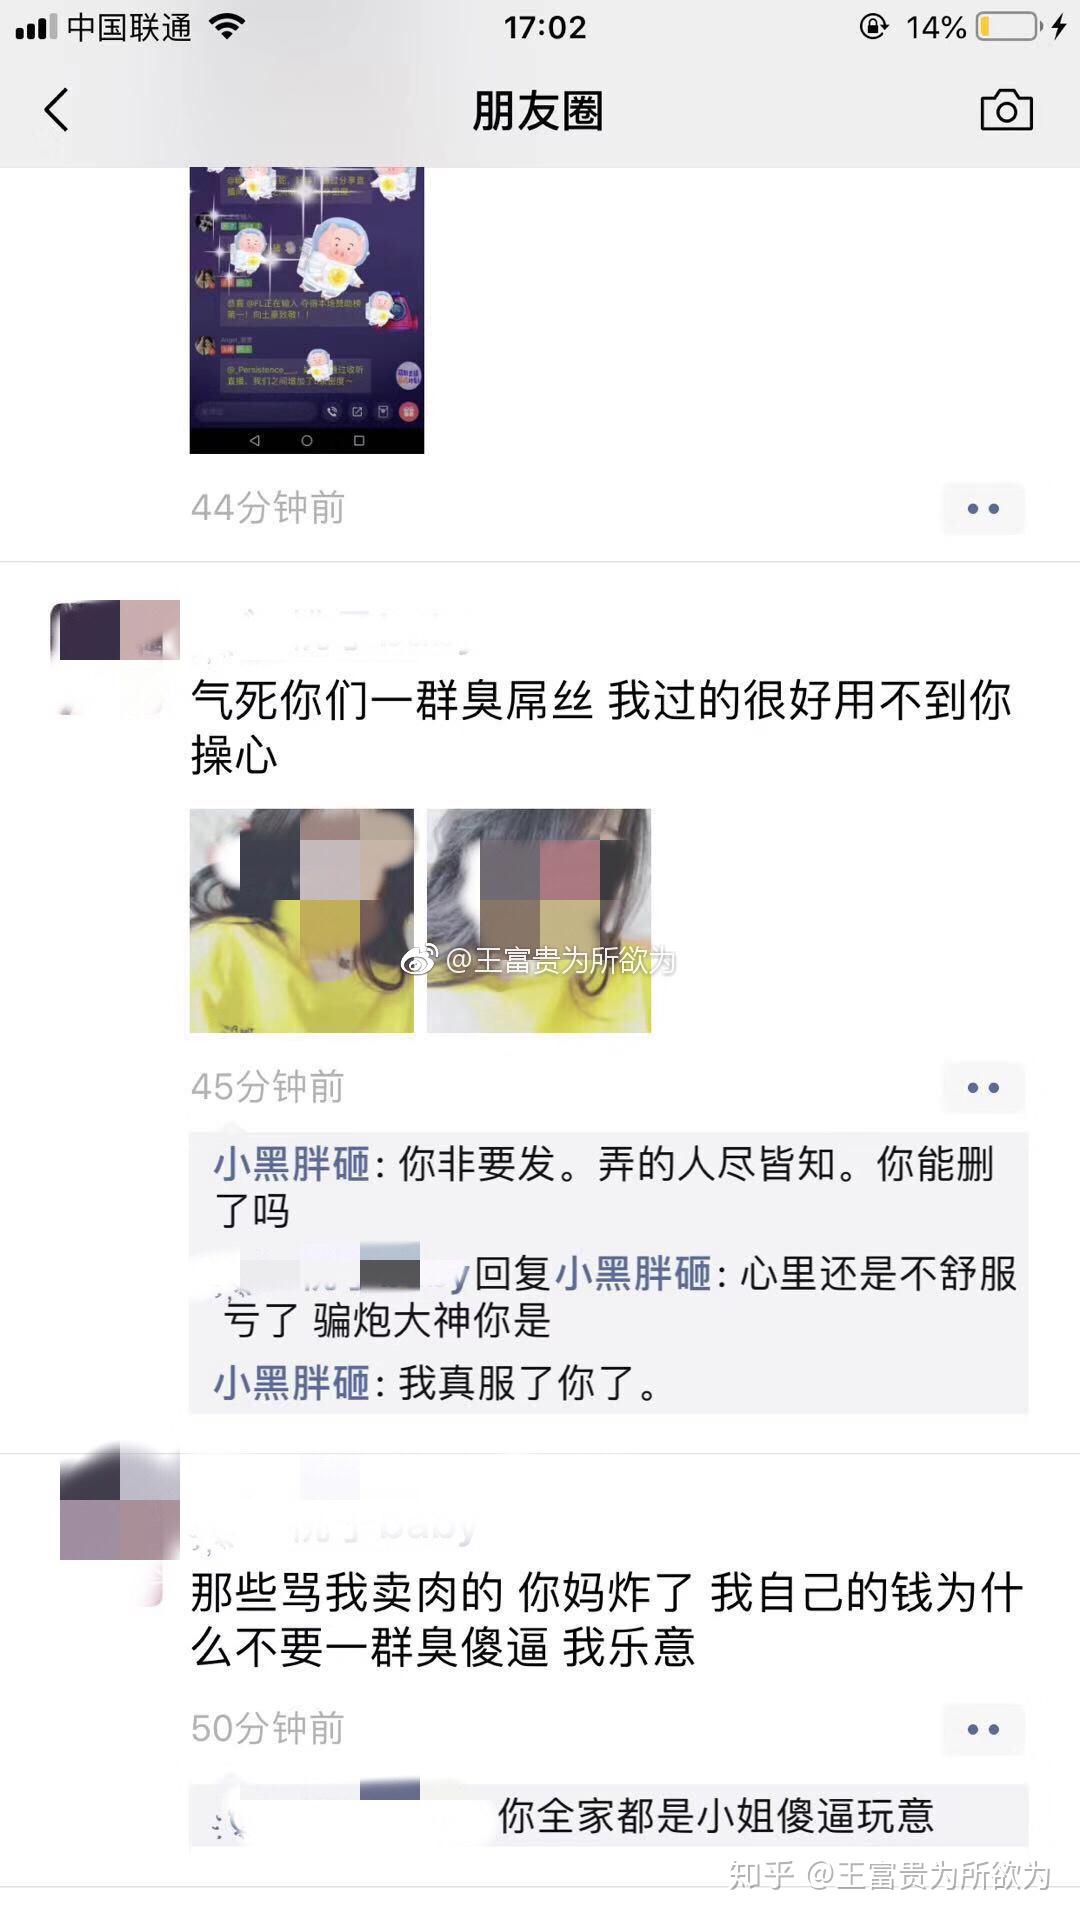Open the two-dot menu beside 50分钟前

pos(983,1730)
